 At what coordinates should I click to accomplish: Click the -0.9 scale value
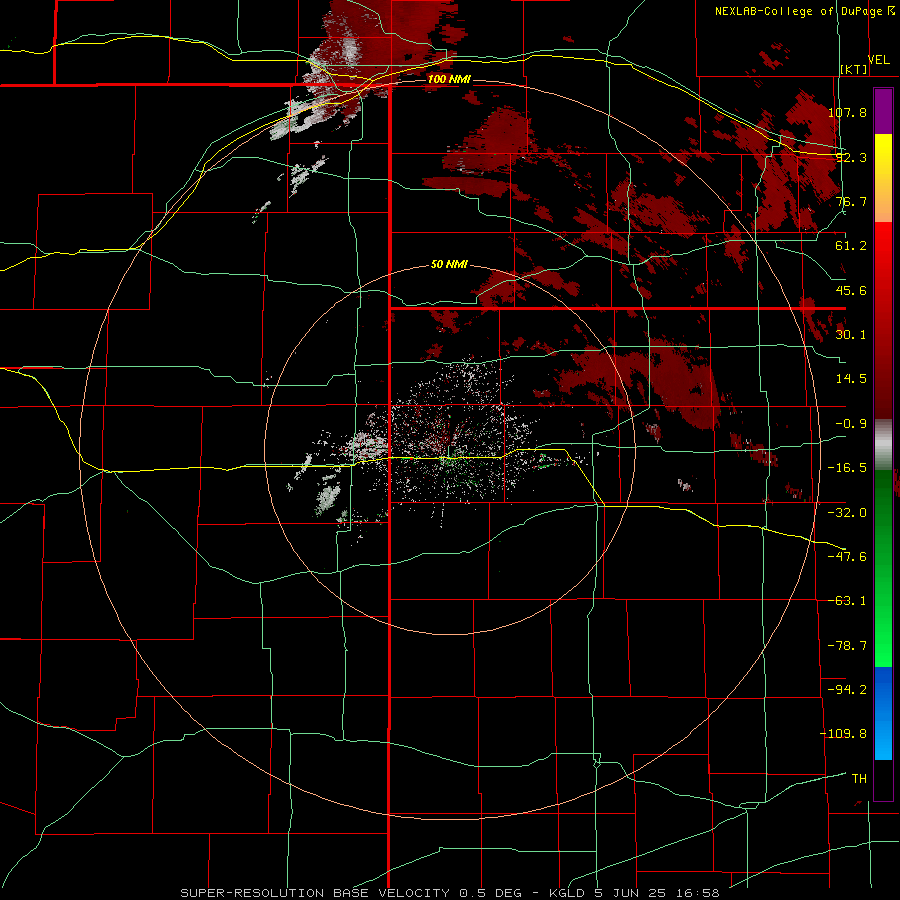tap(851, 424)
